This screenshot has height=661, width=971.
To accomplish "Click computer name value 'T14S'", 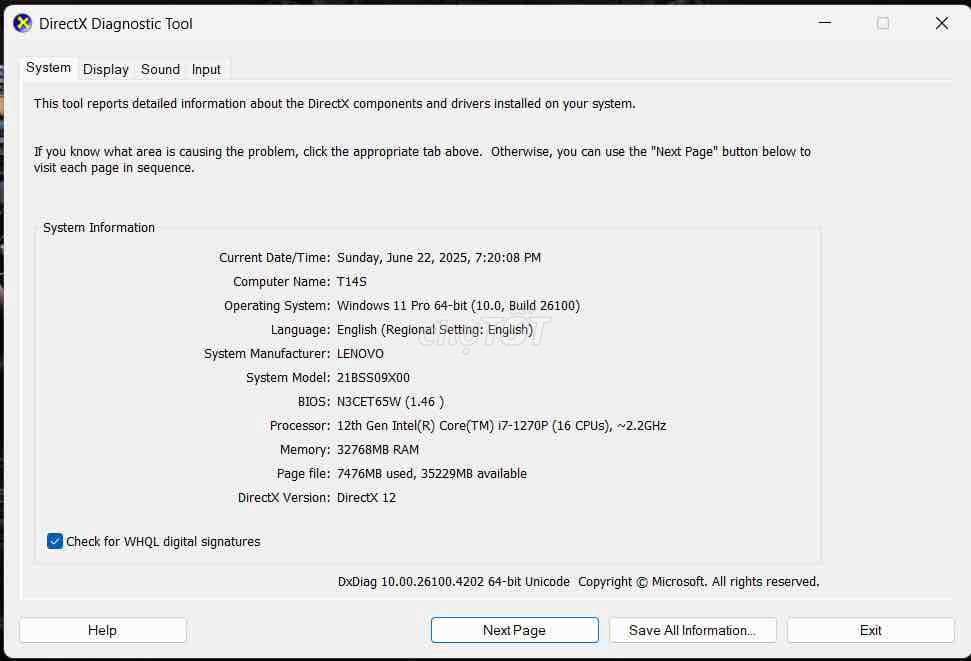I will (x=352, y=281).
